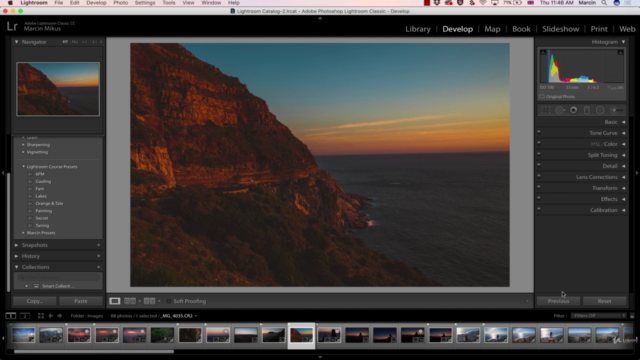Toggle highlight clipping indicator in histogram
The height and width of the screenshot is (360, 640).
pyautogui.click(x=620, y=52)
